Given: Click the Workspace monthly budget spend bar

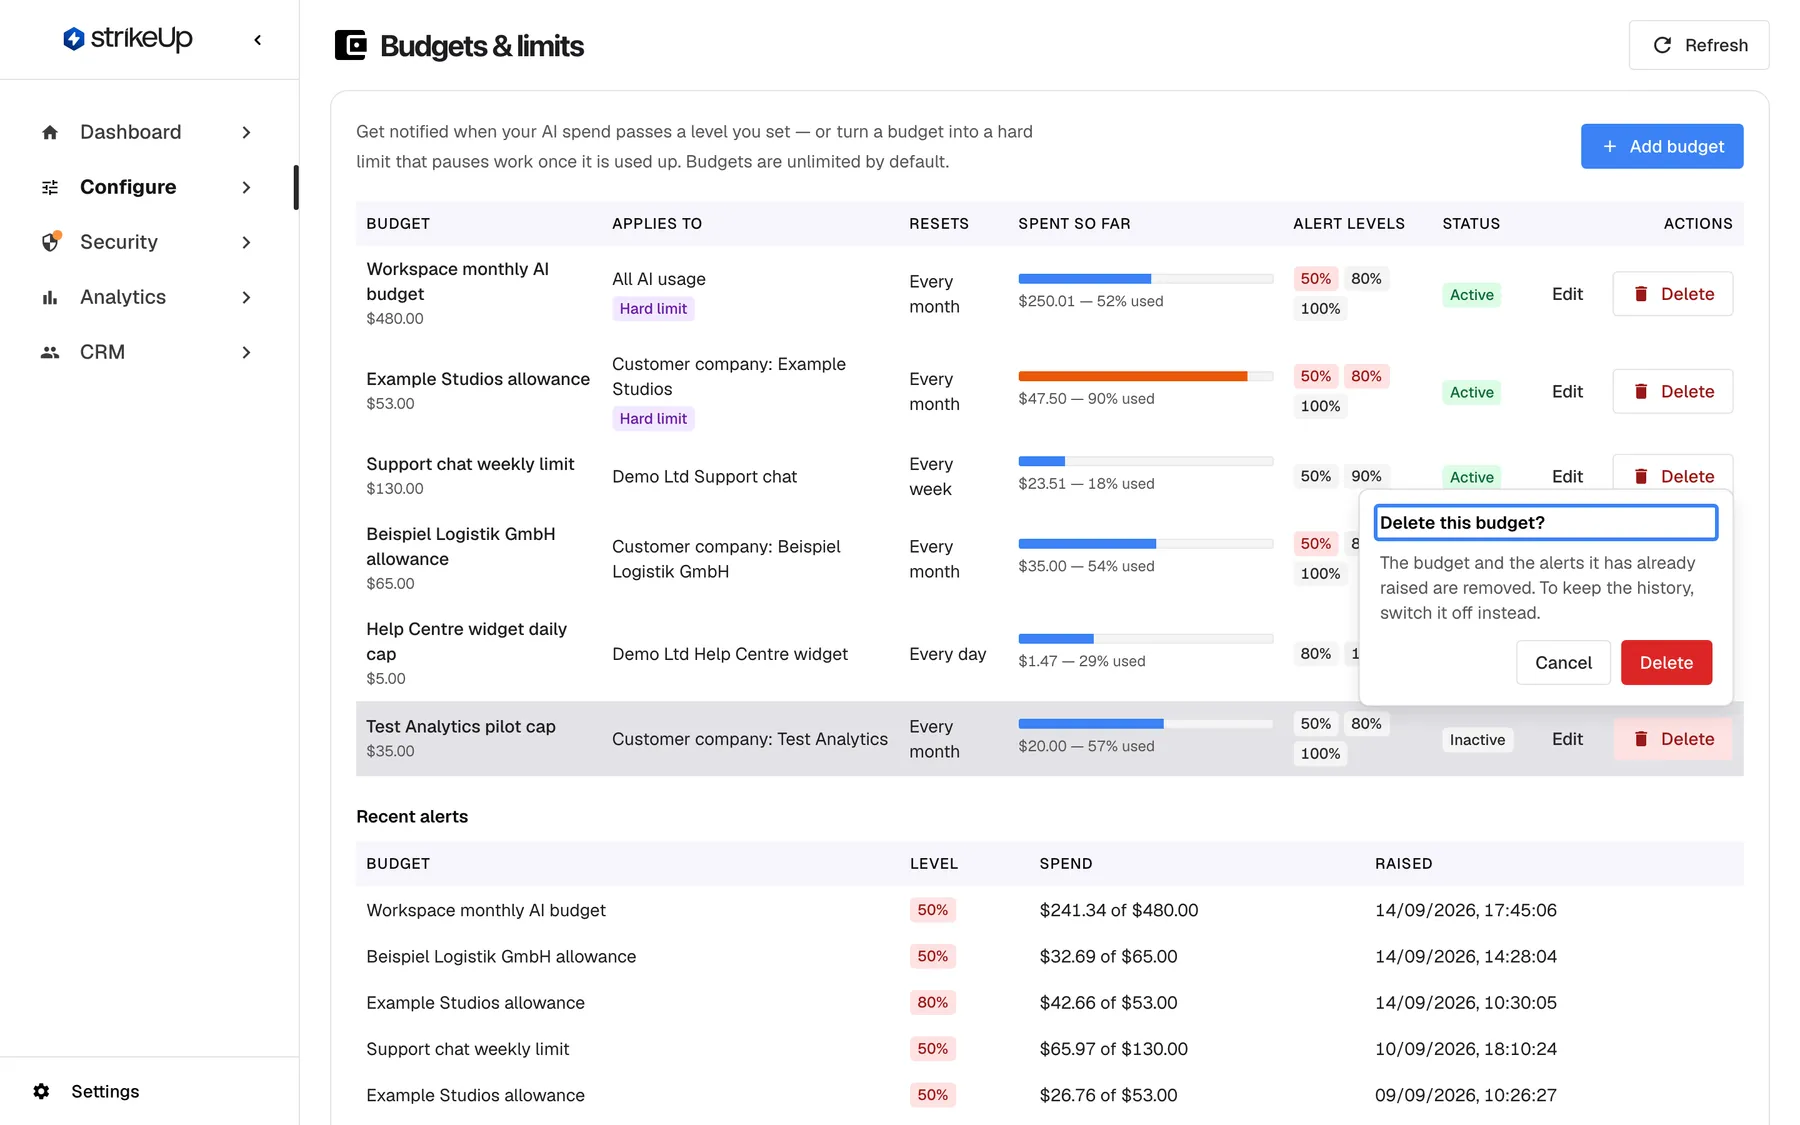Looking at the screenshot, I should pyautogui.click(x=1146, y=279).
